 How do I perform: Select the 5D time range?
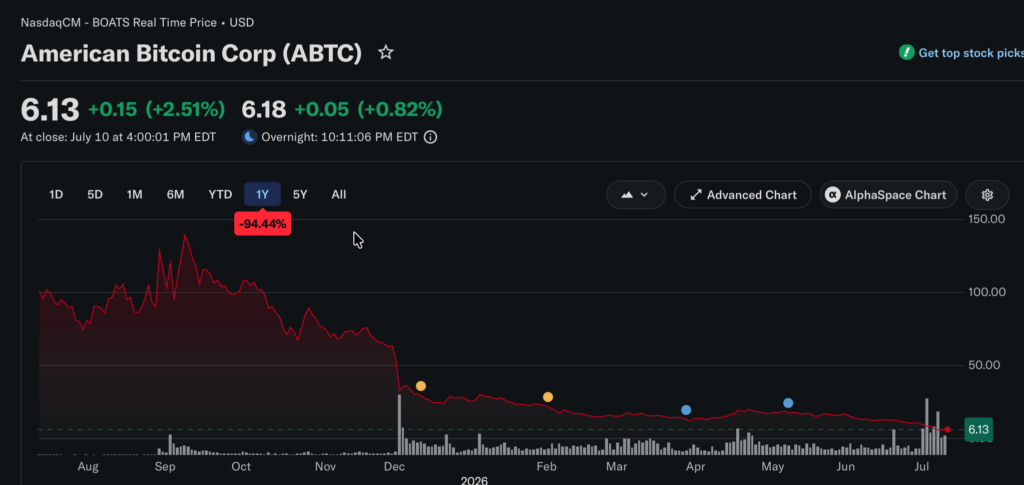click(x=95, y=195)
